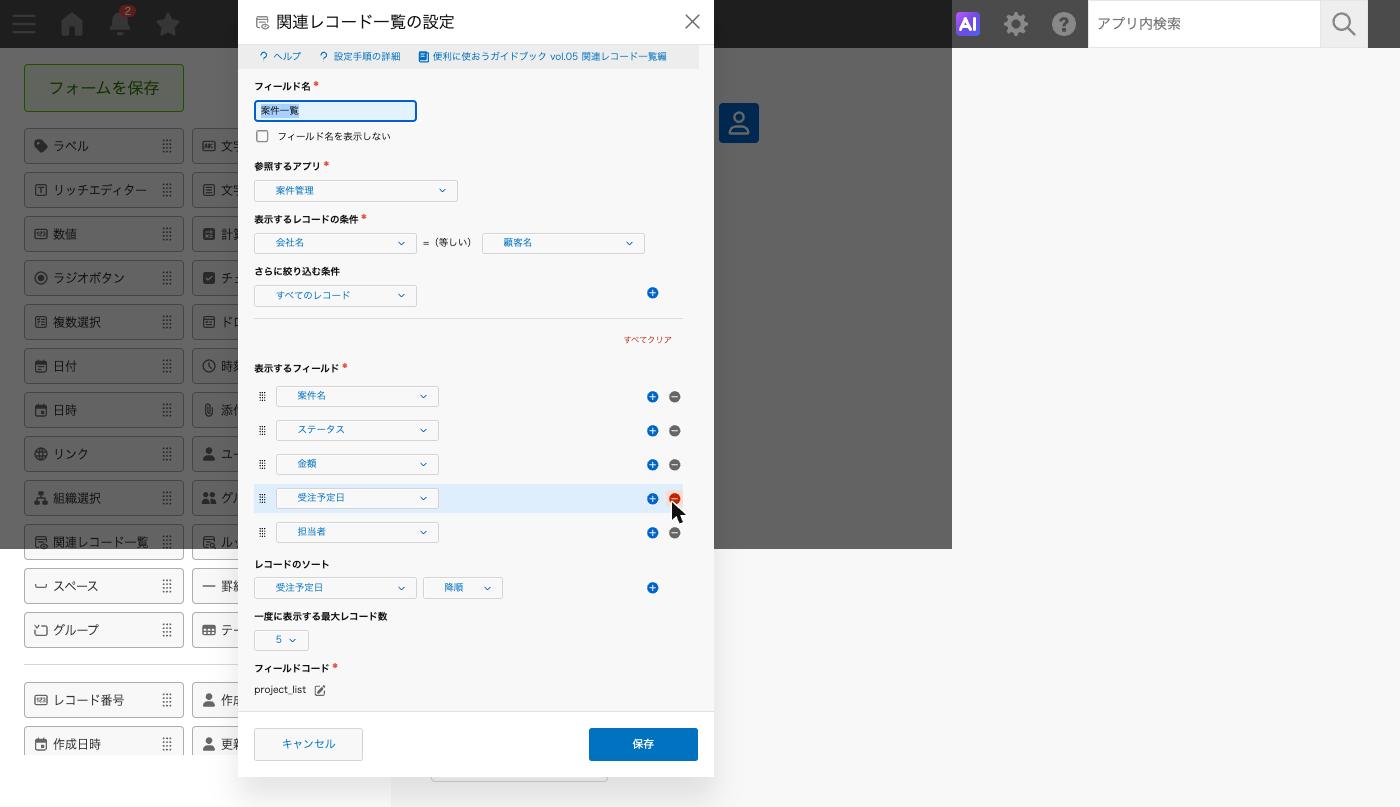Close the 関連レコード一覧の設定 dialog

coord(692,22)
